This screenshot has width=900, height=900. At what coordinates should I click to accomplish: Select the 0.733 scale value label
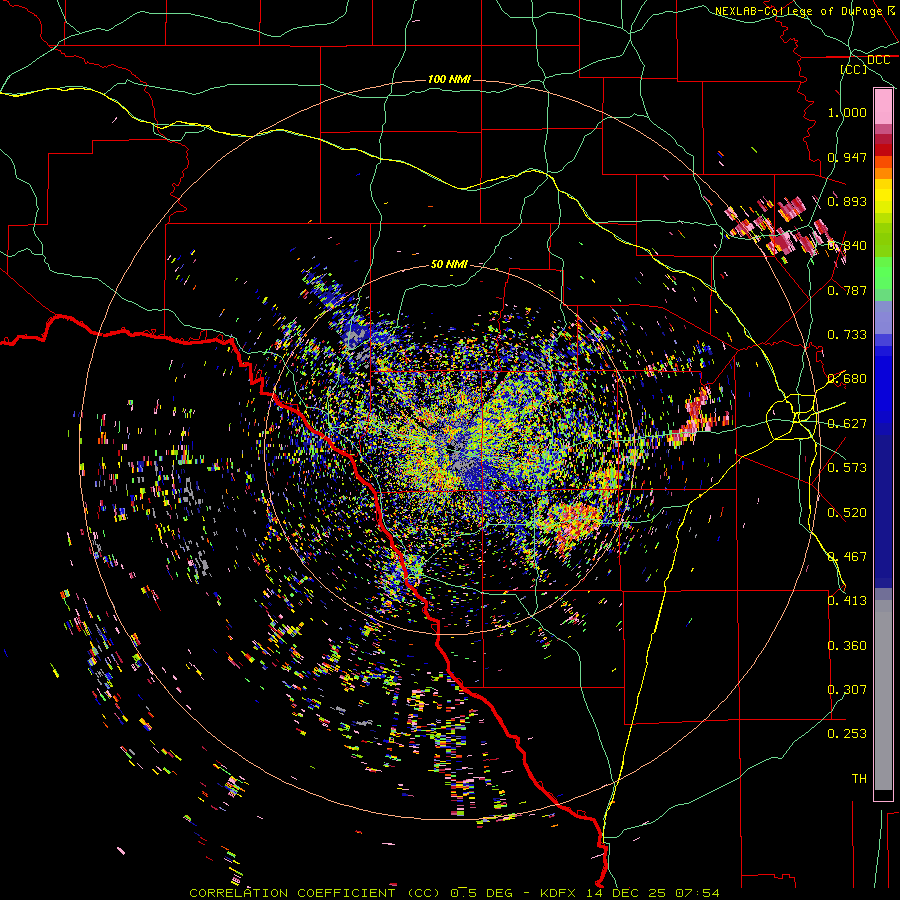[x=847, y=335]
